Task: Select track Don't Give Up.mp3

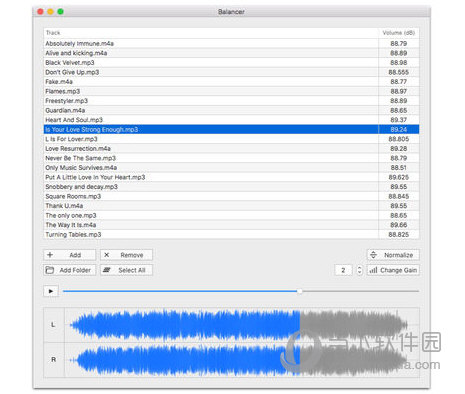Action: [x=231, y=72]
